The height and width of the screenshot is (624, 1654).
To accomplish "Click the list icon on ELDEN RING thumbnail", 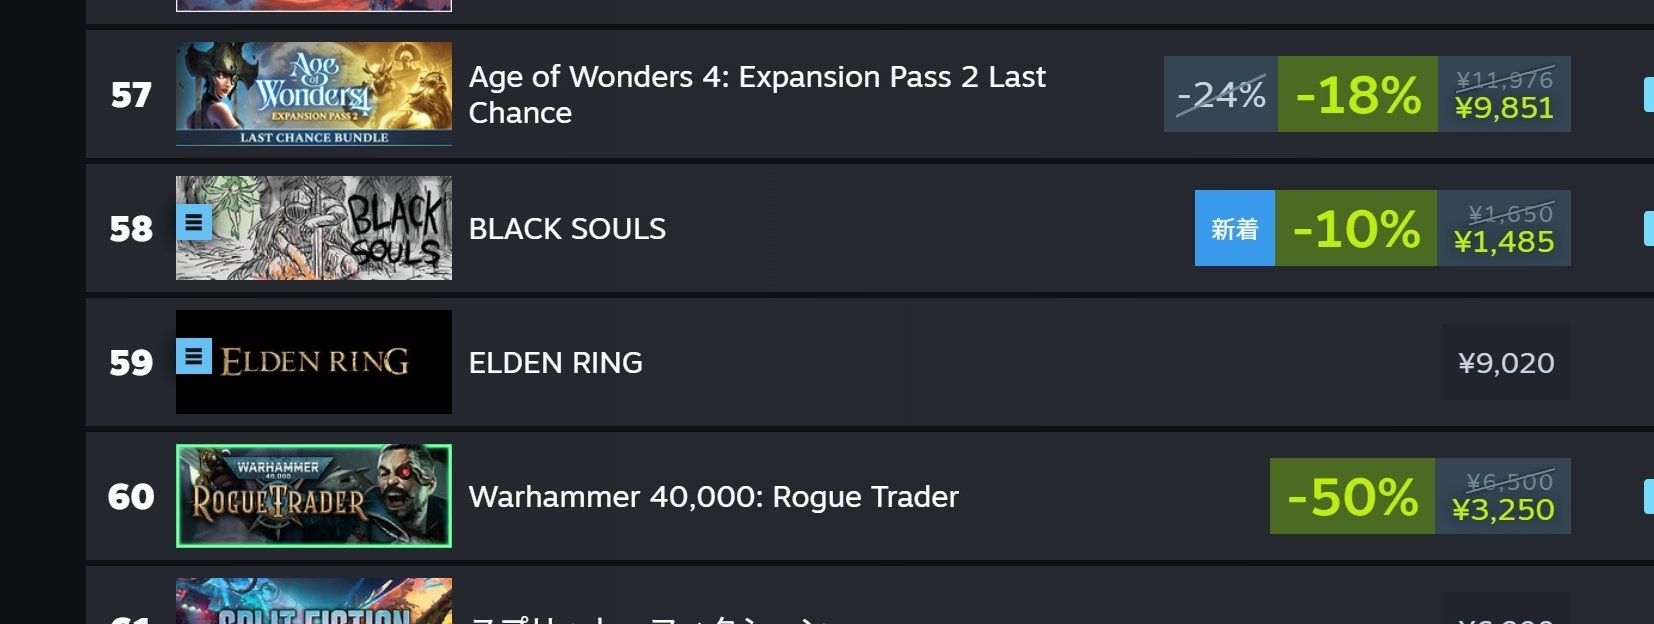I will pyautogui.click(x=194, y=356).
